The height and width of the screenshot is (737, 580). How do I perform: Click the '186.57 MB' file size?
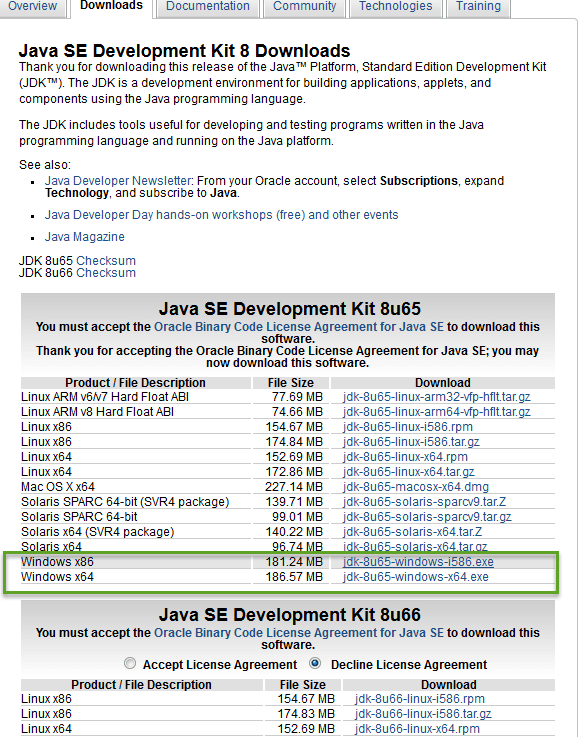coord(294,577)
